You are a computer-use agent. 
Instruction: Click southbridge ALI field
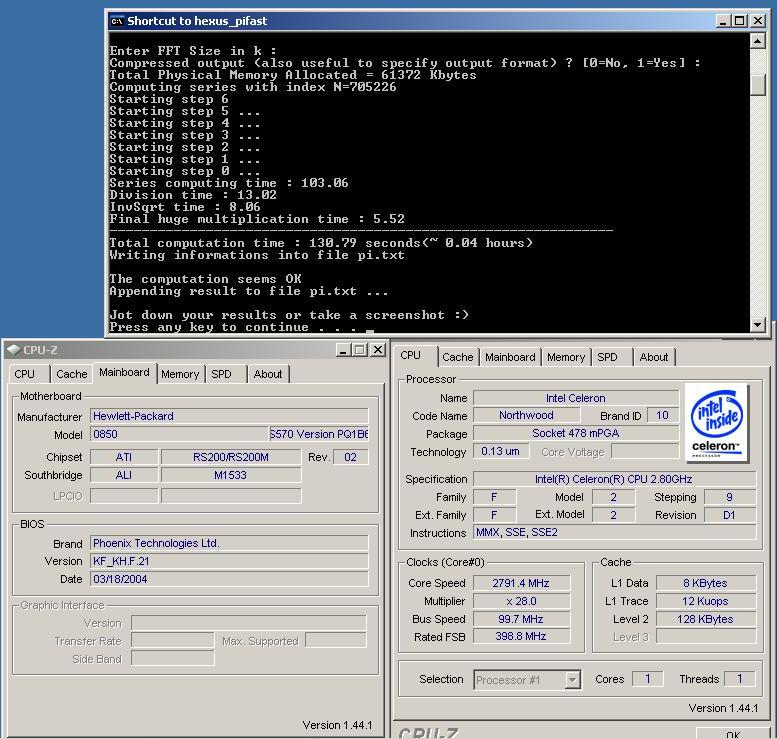pos(124,475)
